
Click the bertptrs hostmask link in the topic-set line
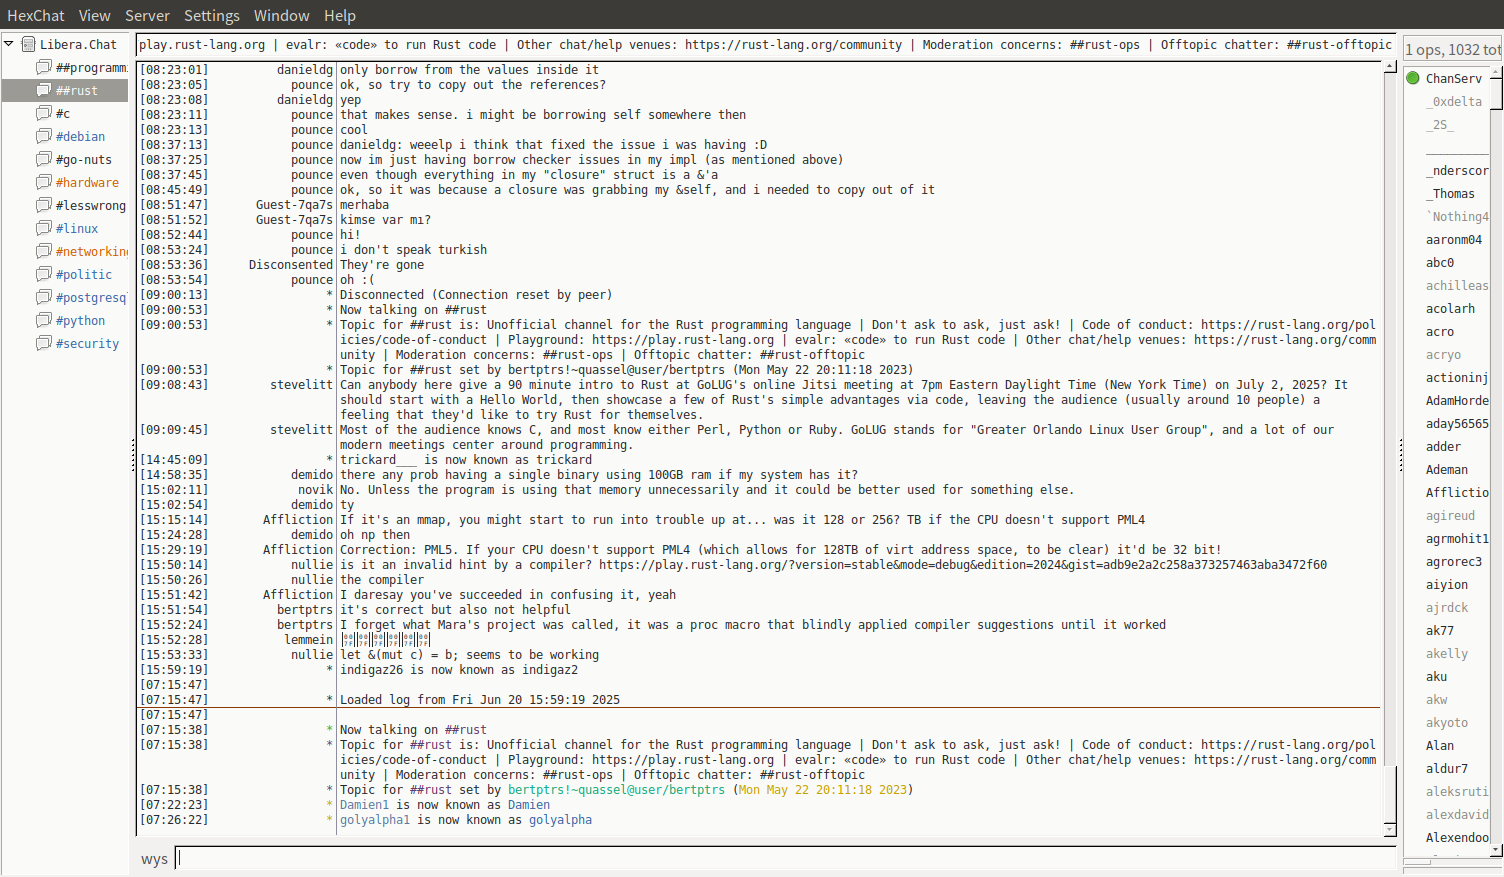click(x=617, y=790)
